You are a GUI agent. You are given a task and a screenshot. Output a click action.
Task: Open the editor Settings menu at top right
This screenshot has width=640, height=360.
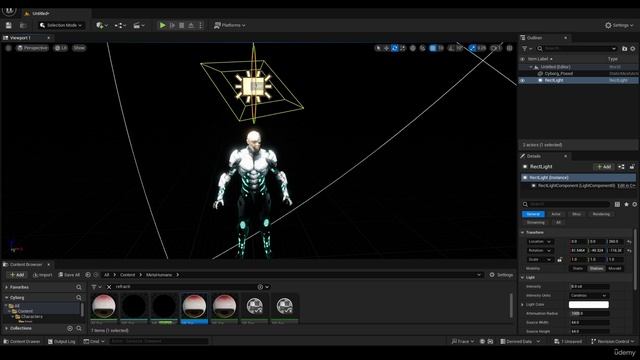tap(619, 25)
